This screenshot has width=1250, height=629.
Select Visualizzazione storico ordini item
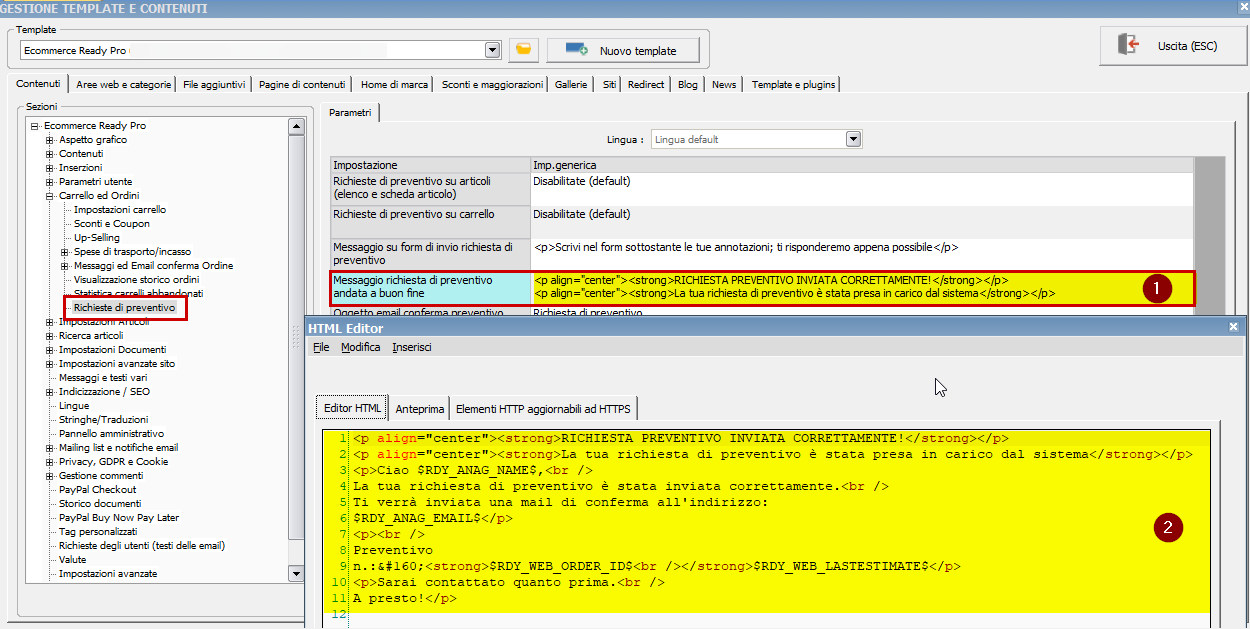tap(136, 280)
